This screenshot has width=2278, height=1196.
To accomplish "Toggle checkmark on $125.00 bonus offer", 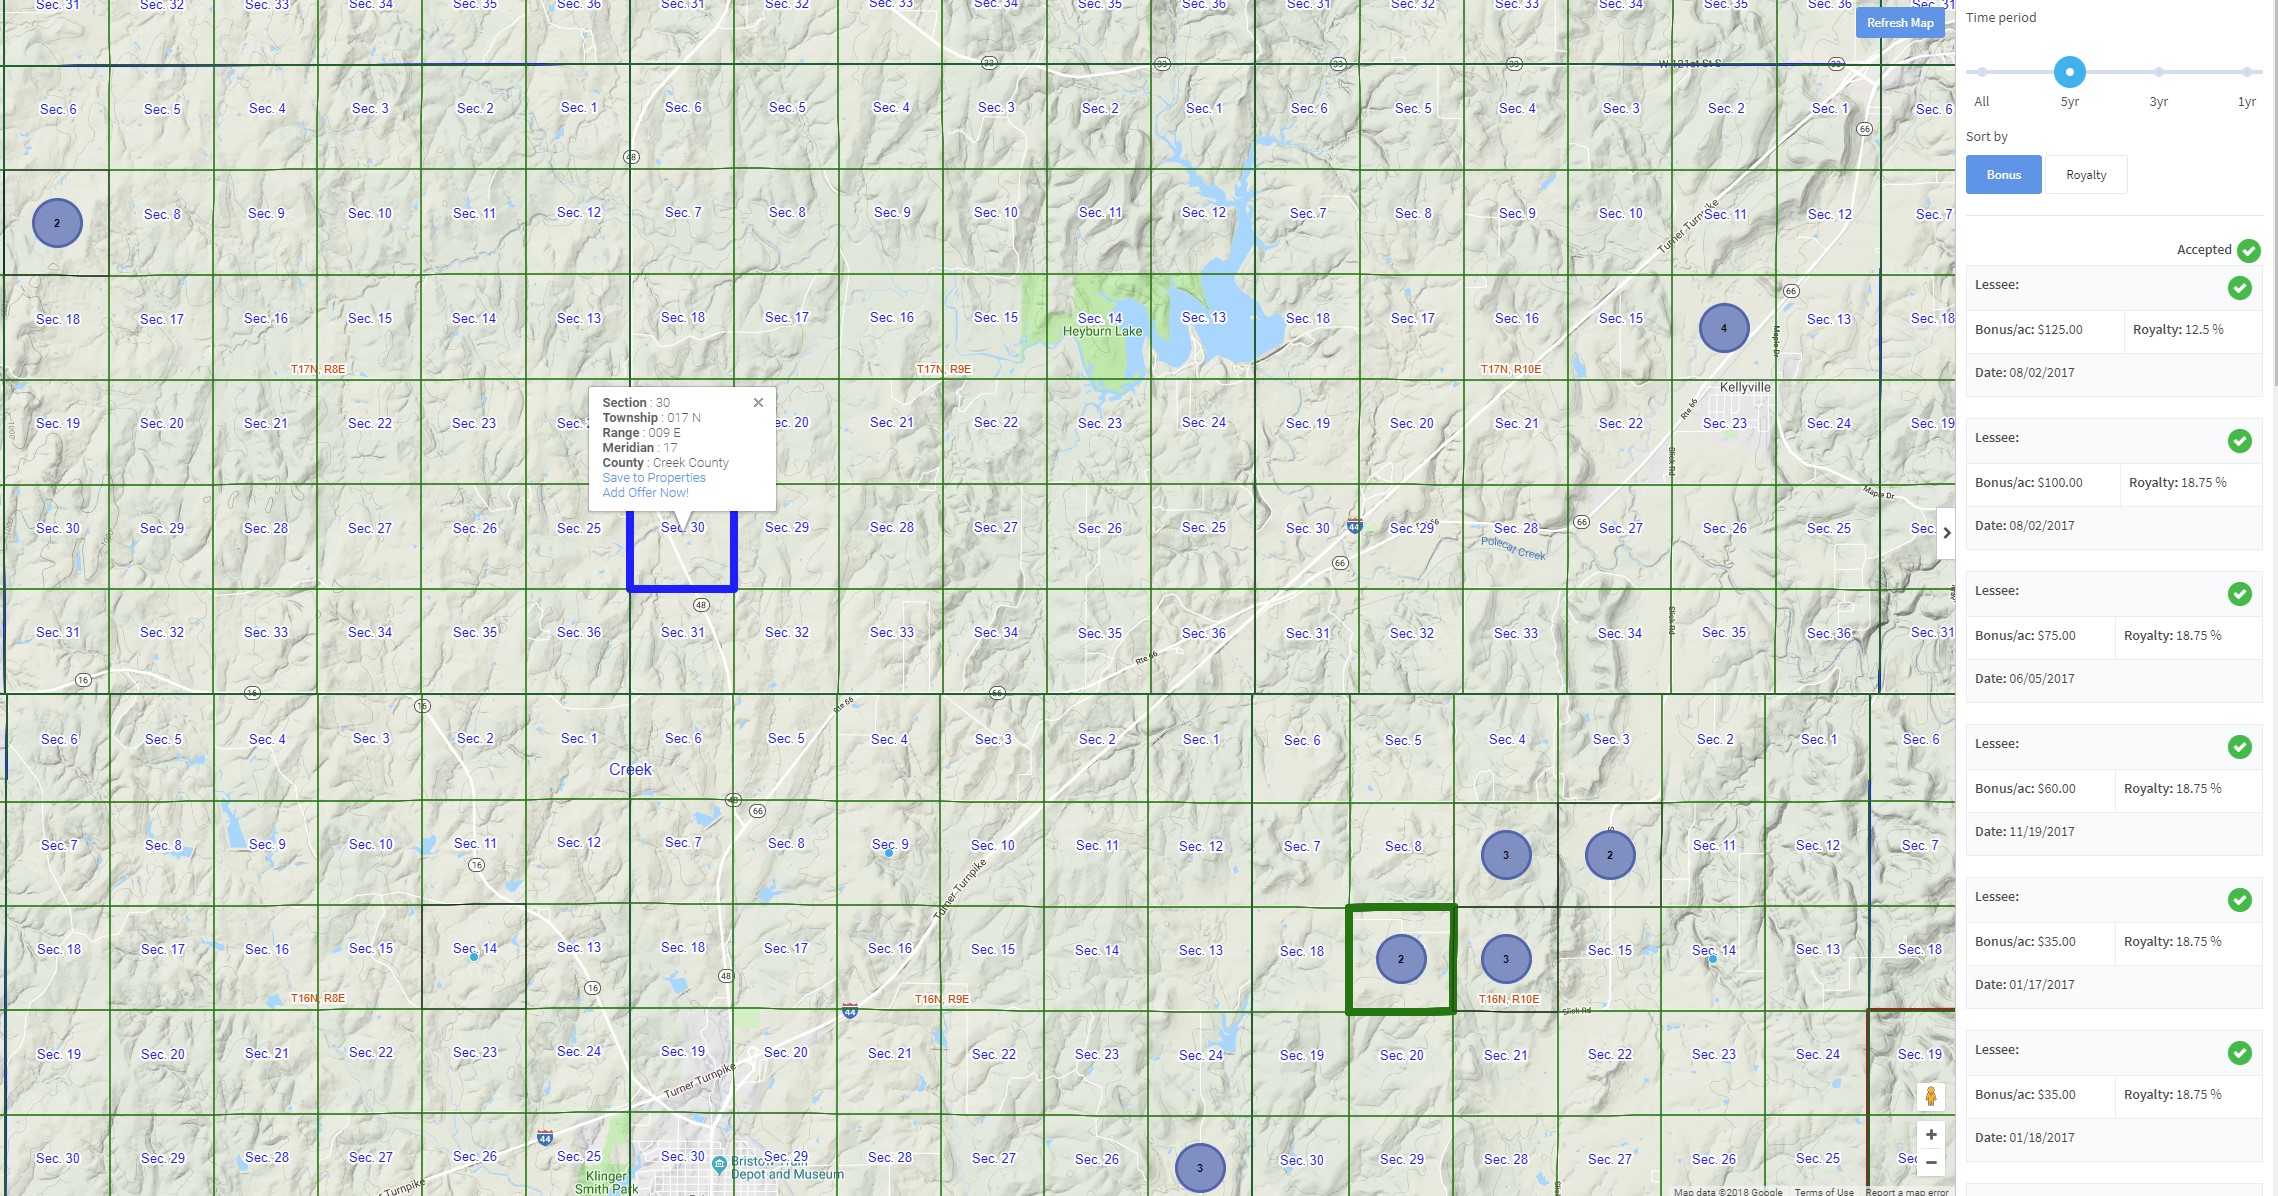I will [2240, 288].
